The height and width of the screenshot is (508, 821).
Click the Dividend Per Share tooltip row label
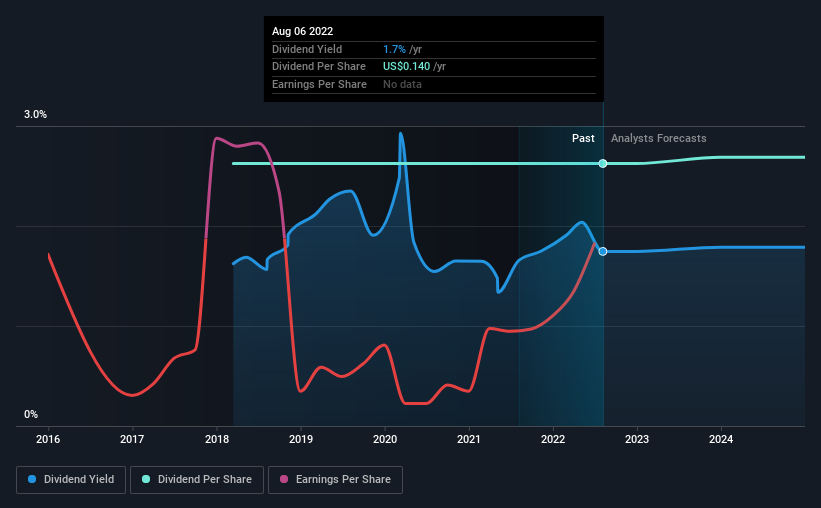[x=318, y=67]
